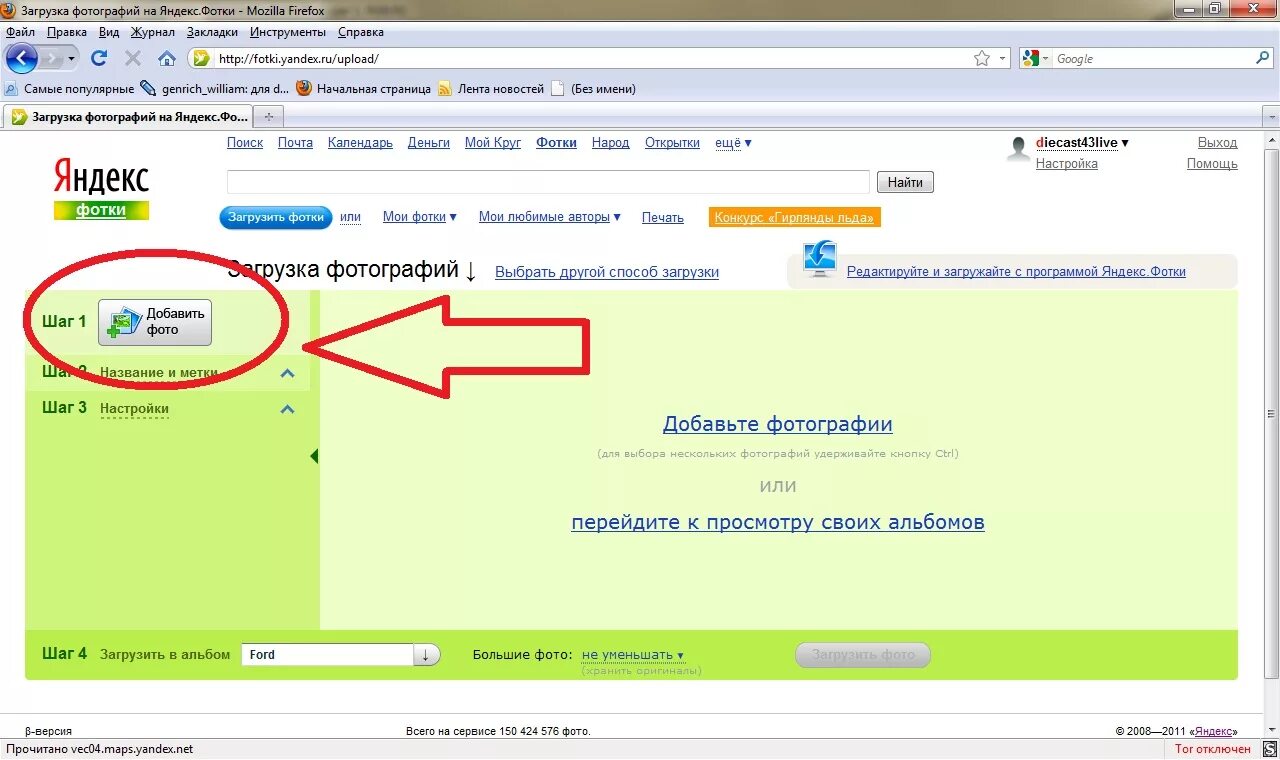Click the Yandex Fotki program monitor icon

(x=820, y=260)
